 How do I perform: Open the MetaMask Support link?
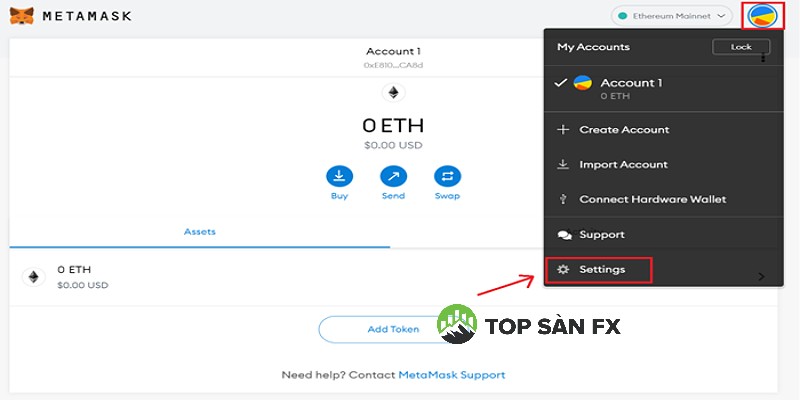[x=452, y=375]
